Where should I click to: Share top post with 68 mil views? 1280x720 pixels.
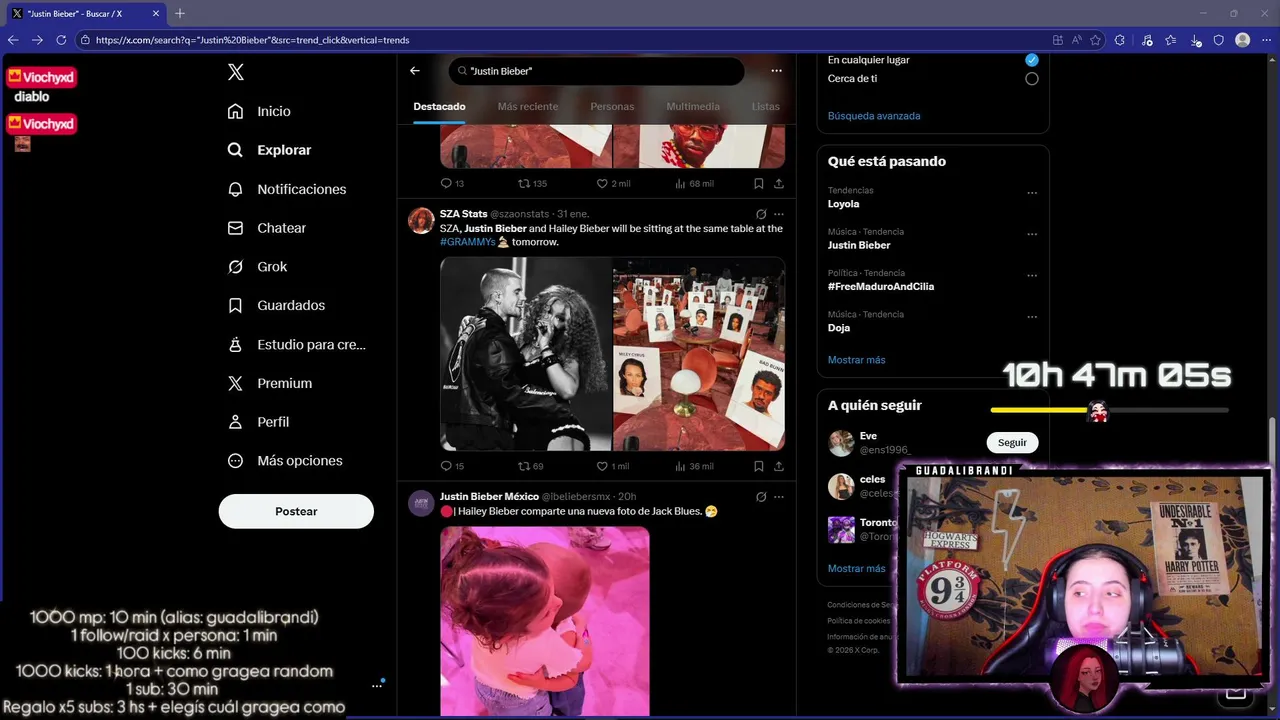(x=779, y=184)
